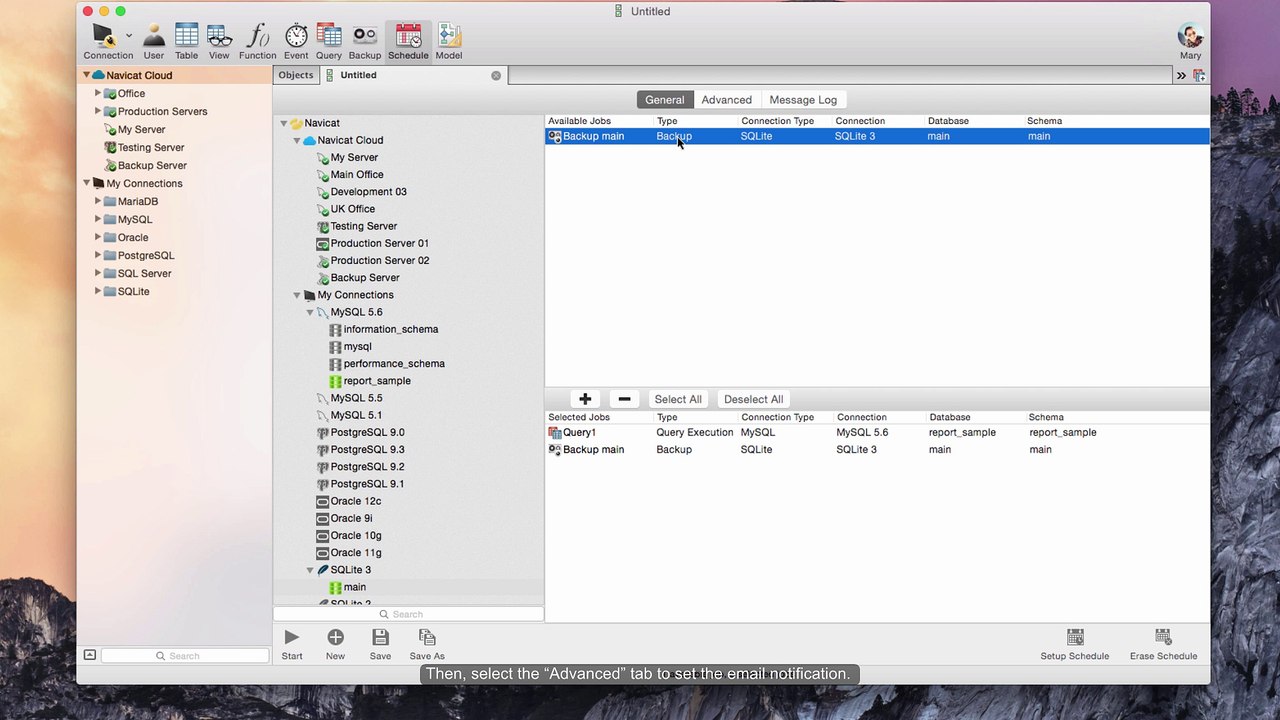Image resolution: width=1280 pixels, height=720 pixels.
Task: Click the Select All button
Action: click(678, 399)
